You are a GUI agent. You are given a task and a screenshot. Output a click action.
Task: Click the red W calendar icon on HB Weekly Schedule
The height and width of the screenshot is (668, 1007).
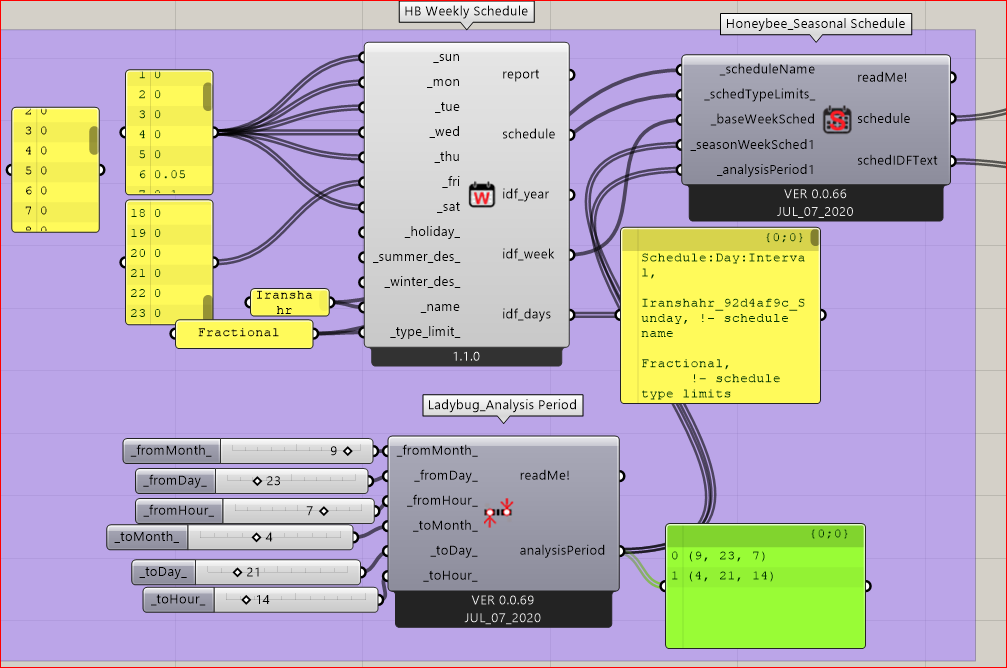482,195
